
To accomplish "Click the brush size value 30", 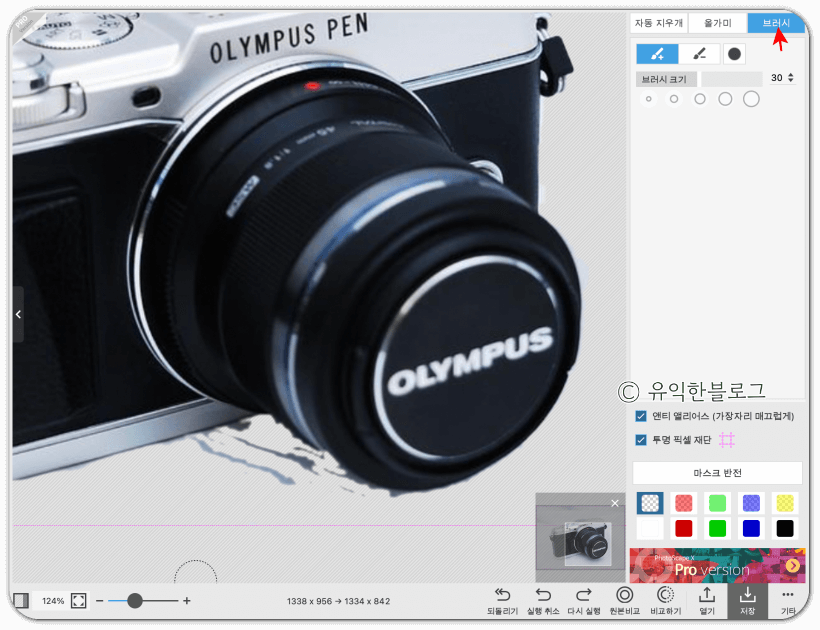I will coord(777,78).
